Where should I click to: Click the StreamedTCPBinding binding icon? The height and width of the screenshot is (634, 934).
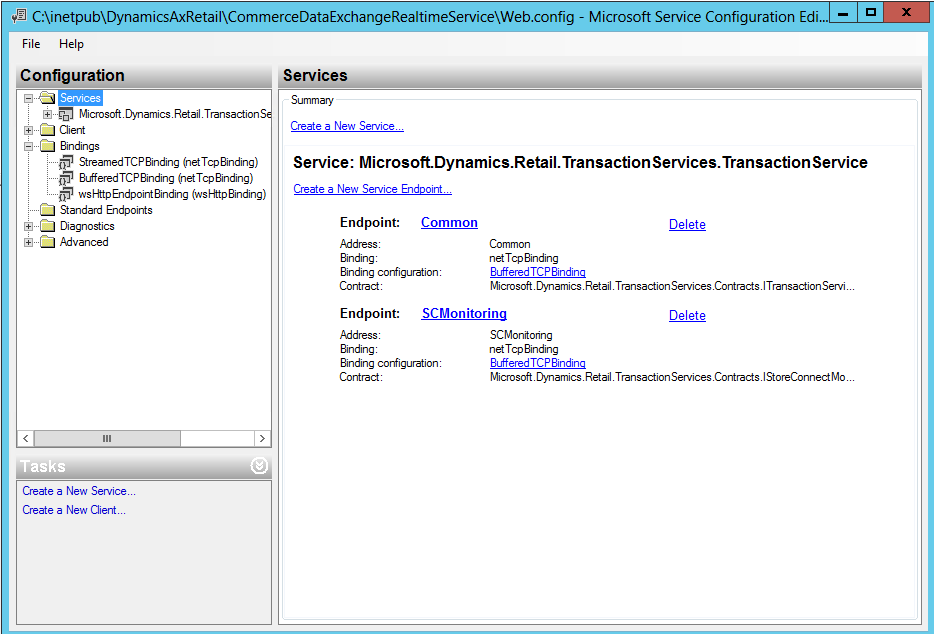(67, 162)
